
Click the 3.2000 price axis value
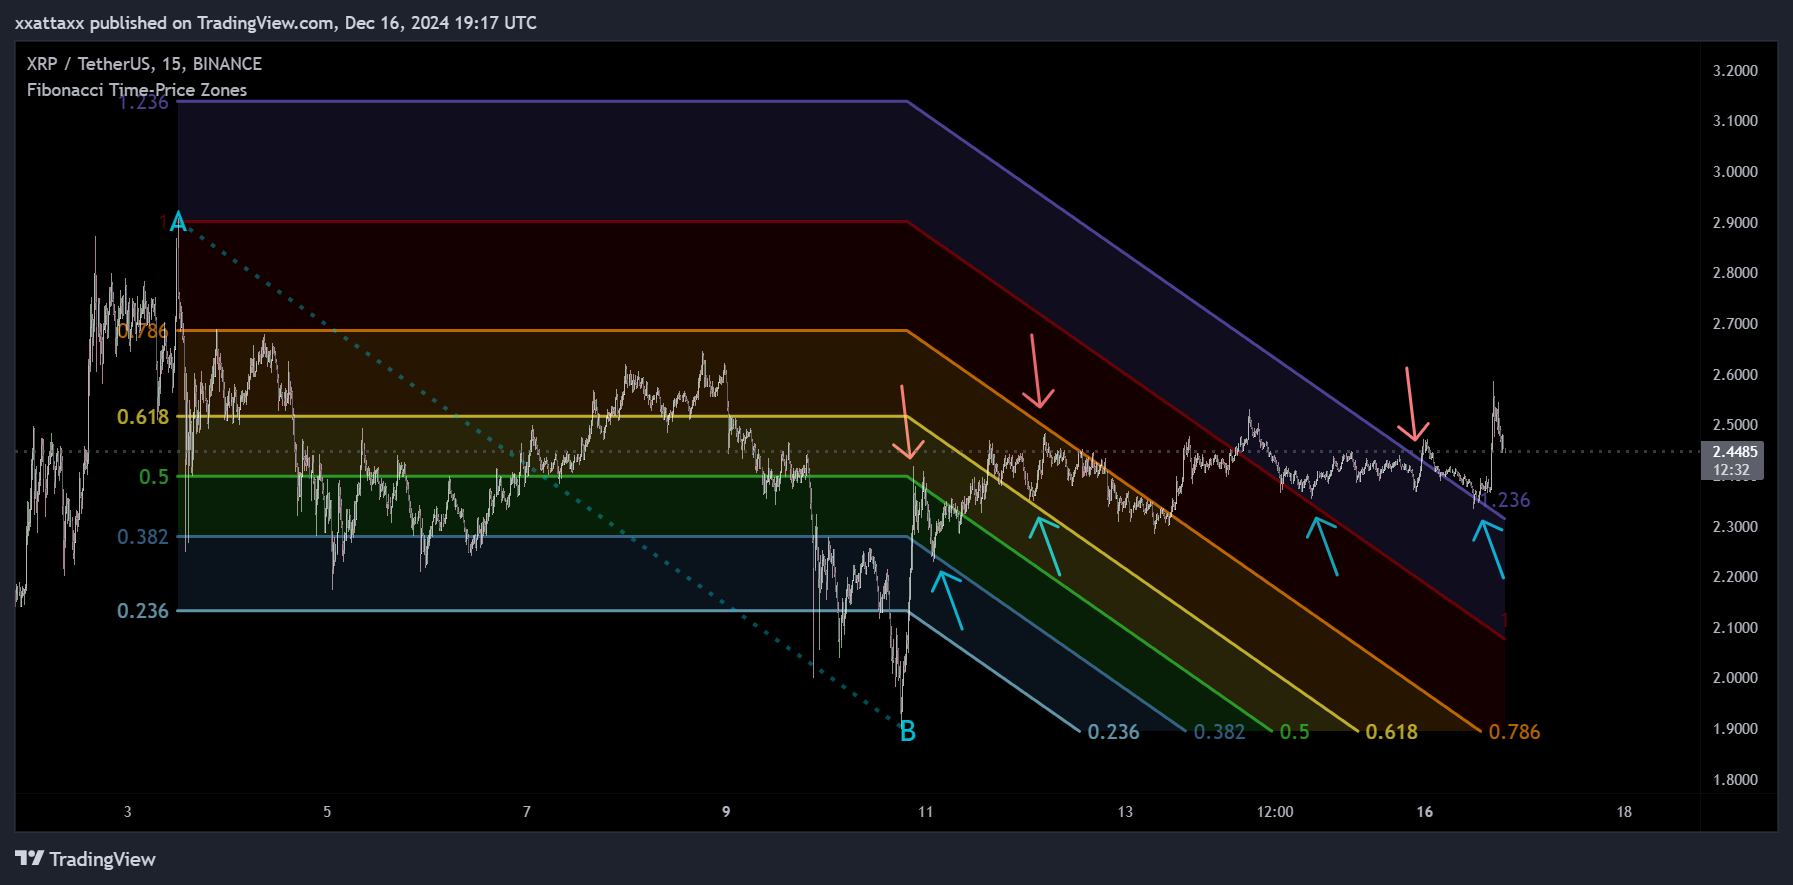click(x=1735, y=71)
